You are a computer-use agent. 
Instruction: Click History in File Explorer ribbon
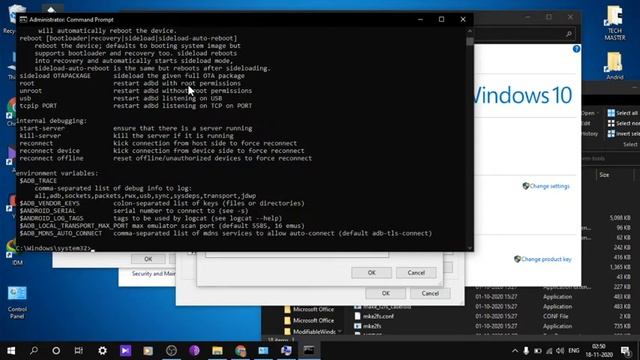coord(590,133)
